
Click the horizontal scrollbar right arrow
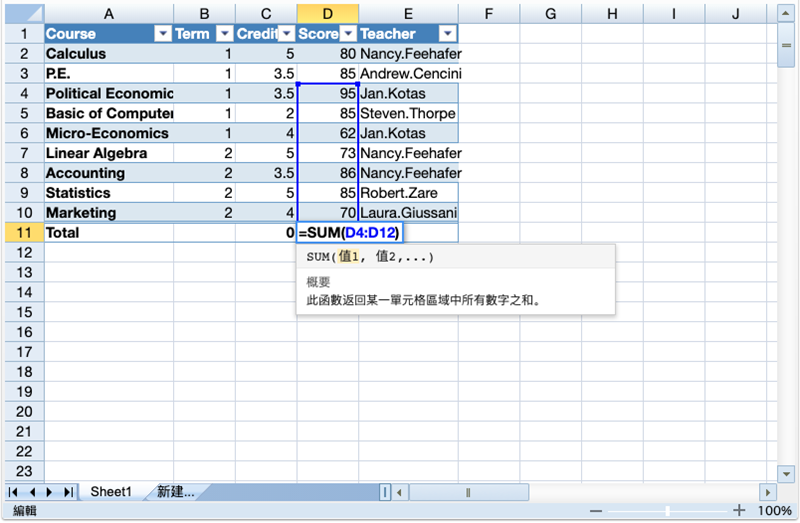767,492
